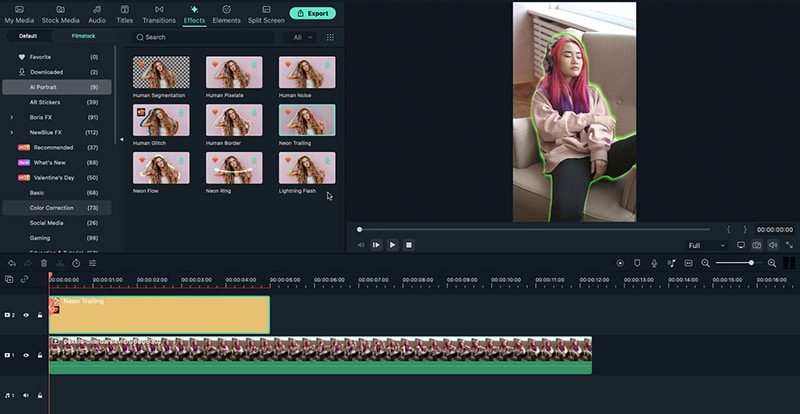Click the Undo arrow icon
The image size is (800, 414).
coord(12,263)
